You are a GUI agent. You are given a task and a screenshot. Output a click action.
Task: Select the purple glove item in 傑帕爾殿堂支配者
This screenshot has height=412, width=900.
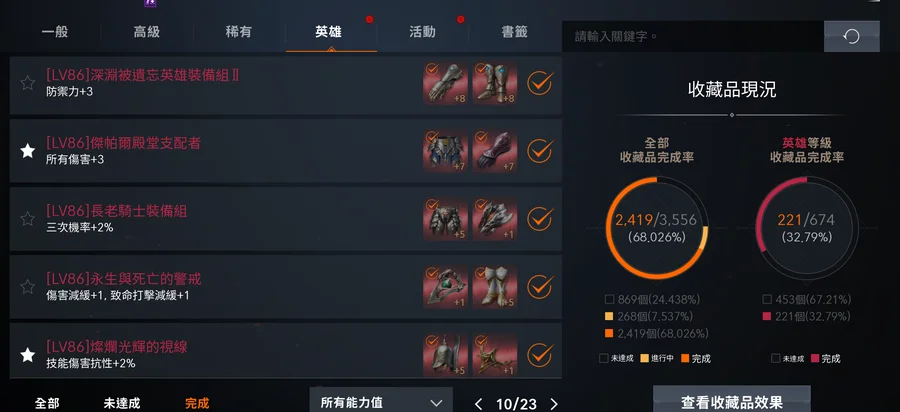click(495, 151)
